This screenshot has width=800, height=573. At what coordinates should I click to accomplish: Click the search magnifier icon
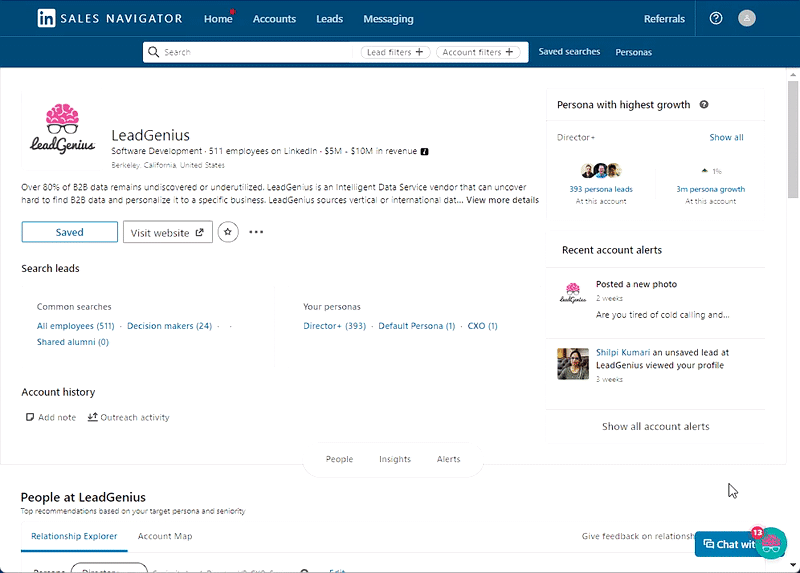pyautogui.click(x=153, y=52)
